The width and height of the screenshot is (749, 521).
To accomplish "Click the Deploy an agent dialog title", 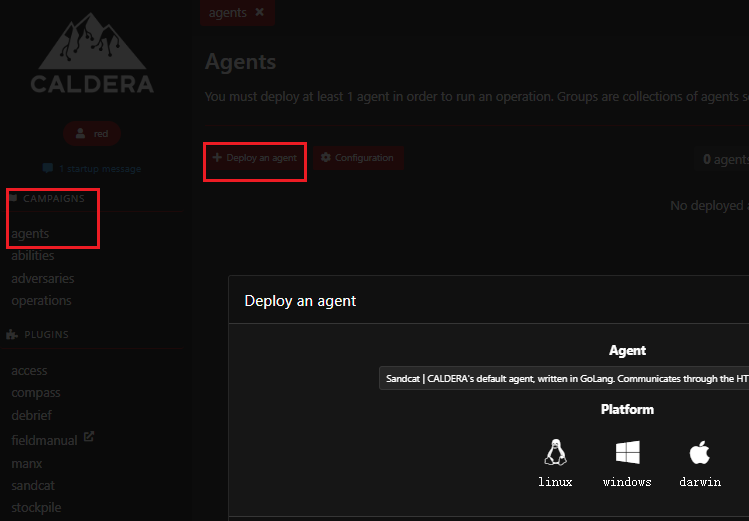I will (300, 301).
